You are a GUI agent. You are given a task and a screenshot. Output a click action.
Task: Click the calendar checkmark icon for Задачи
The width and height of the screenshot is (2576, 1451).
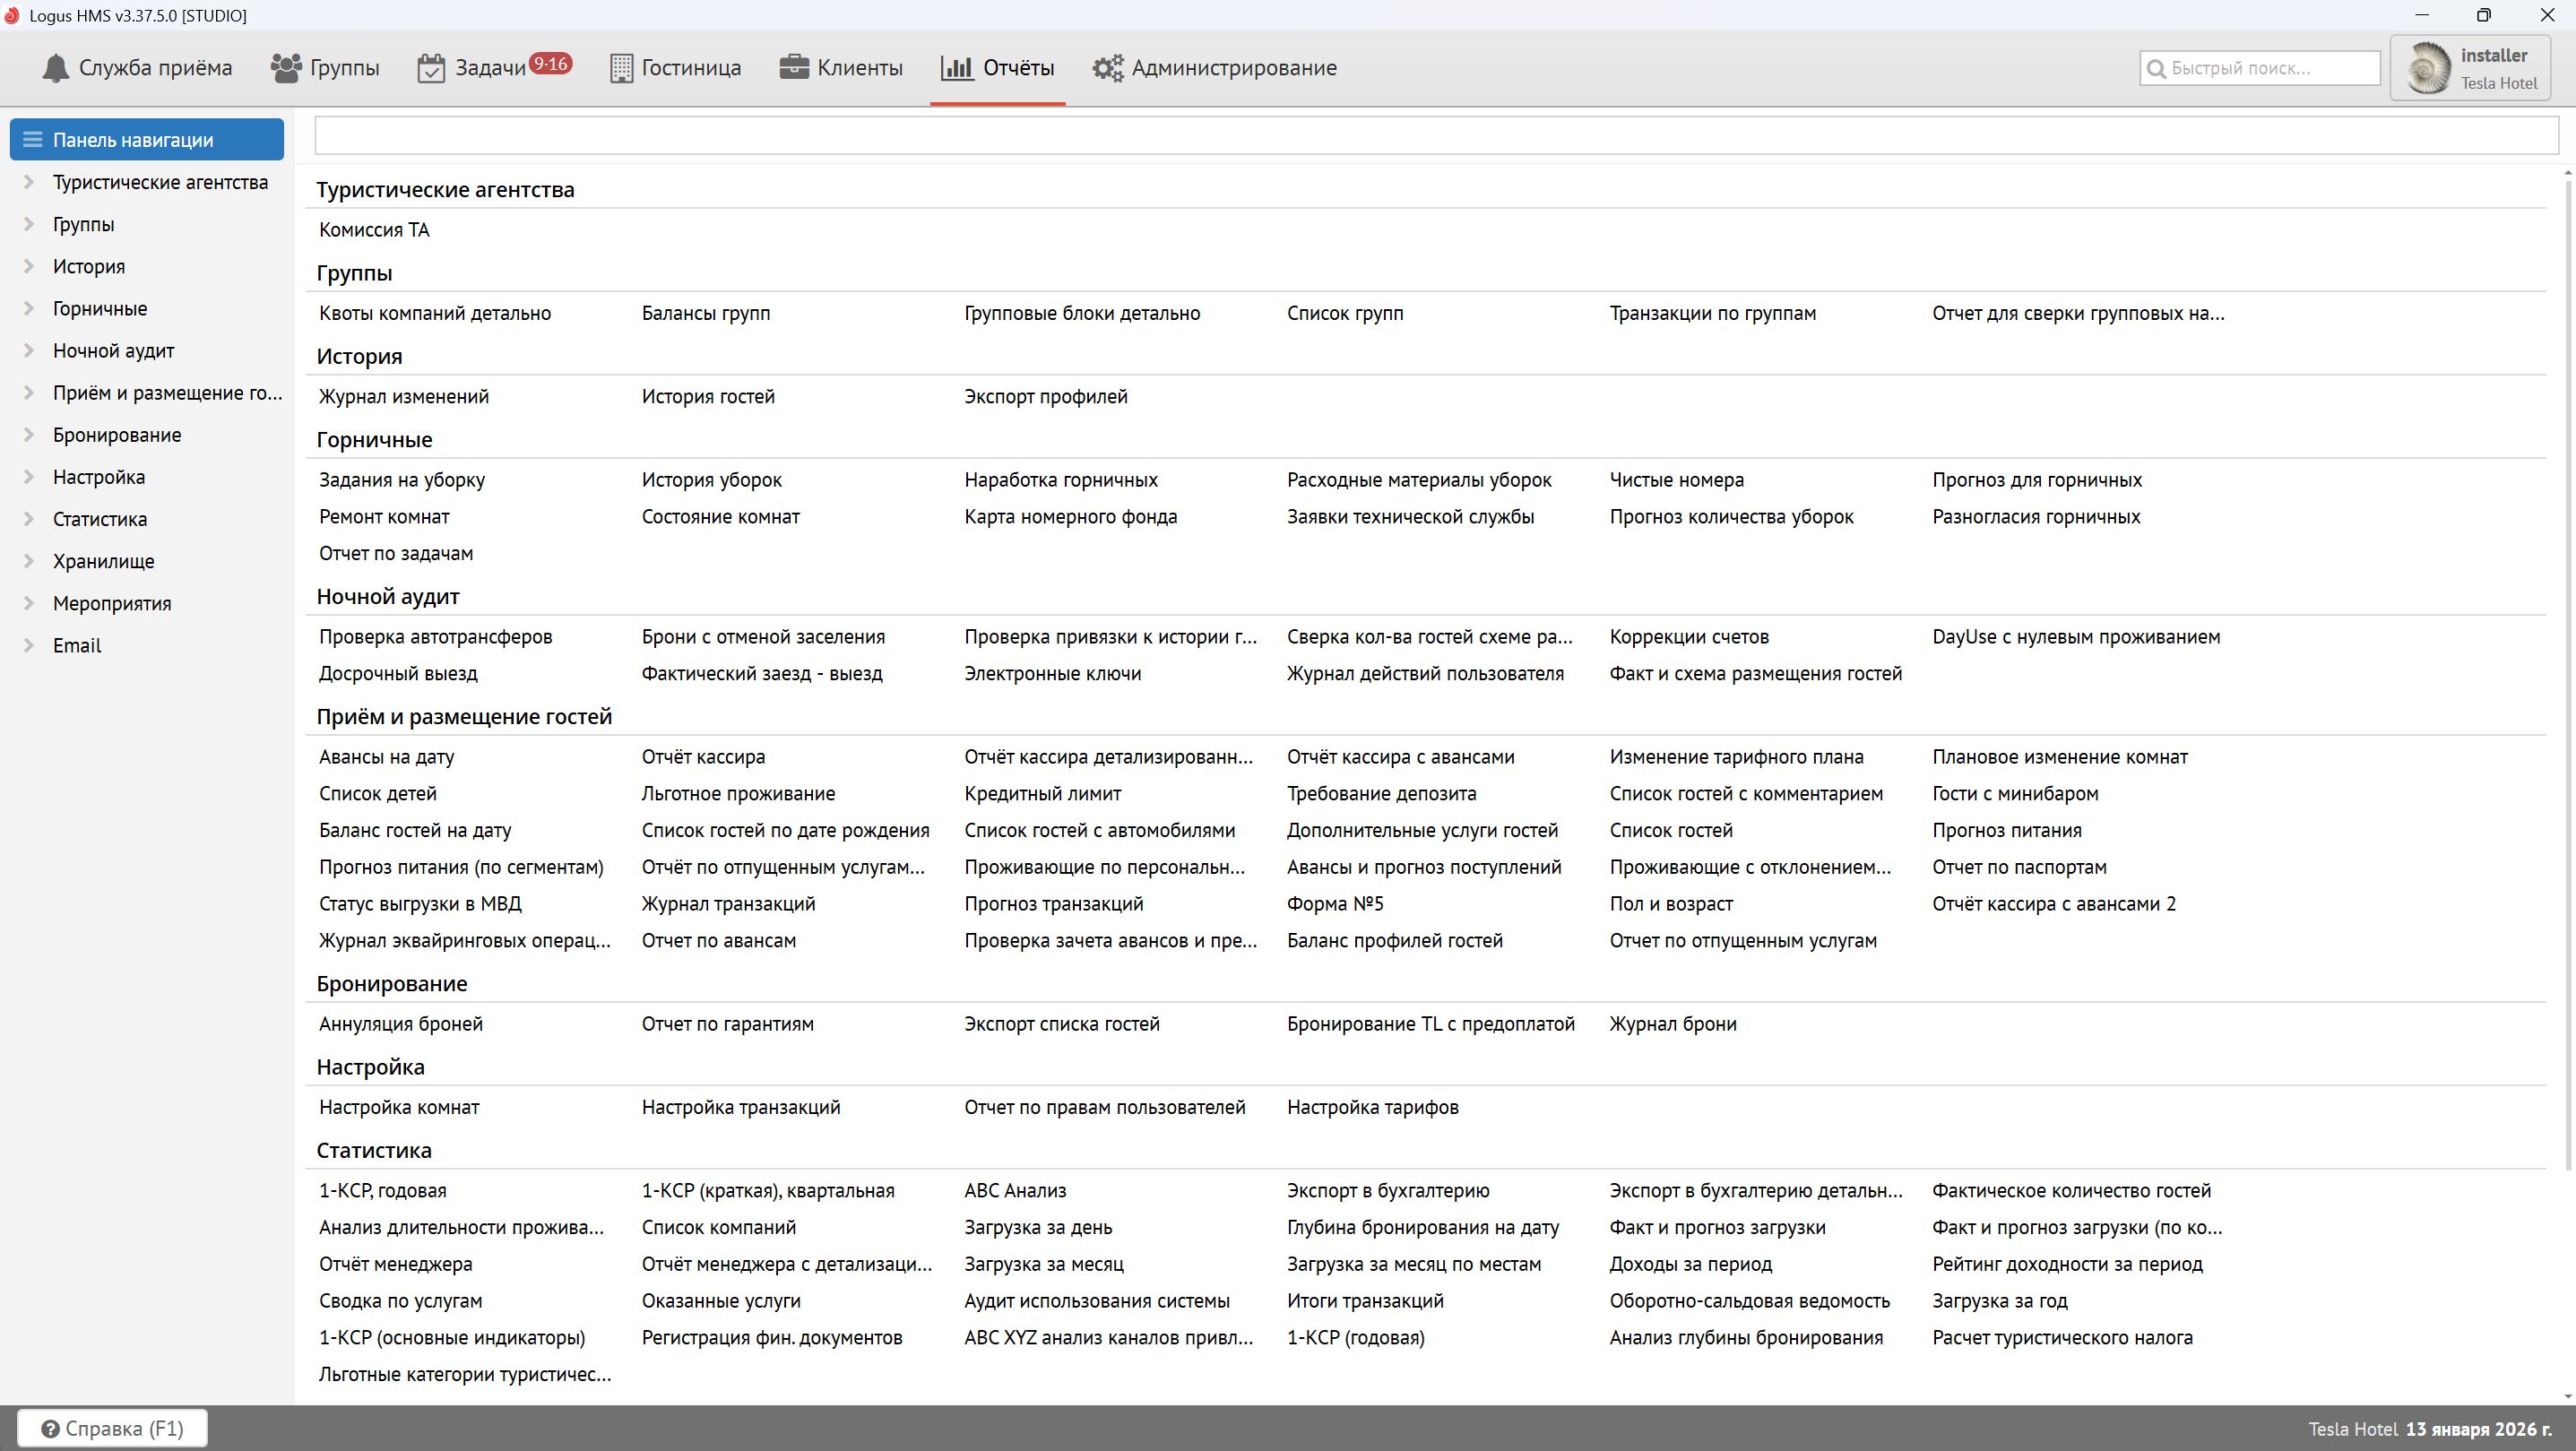[x=431, y=68]
